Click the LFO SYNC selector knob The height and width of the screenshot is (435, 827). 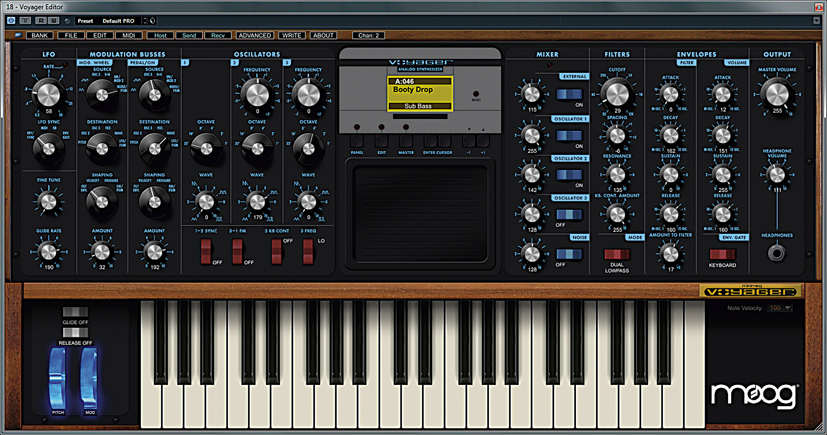click(49, 148)
